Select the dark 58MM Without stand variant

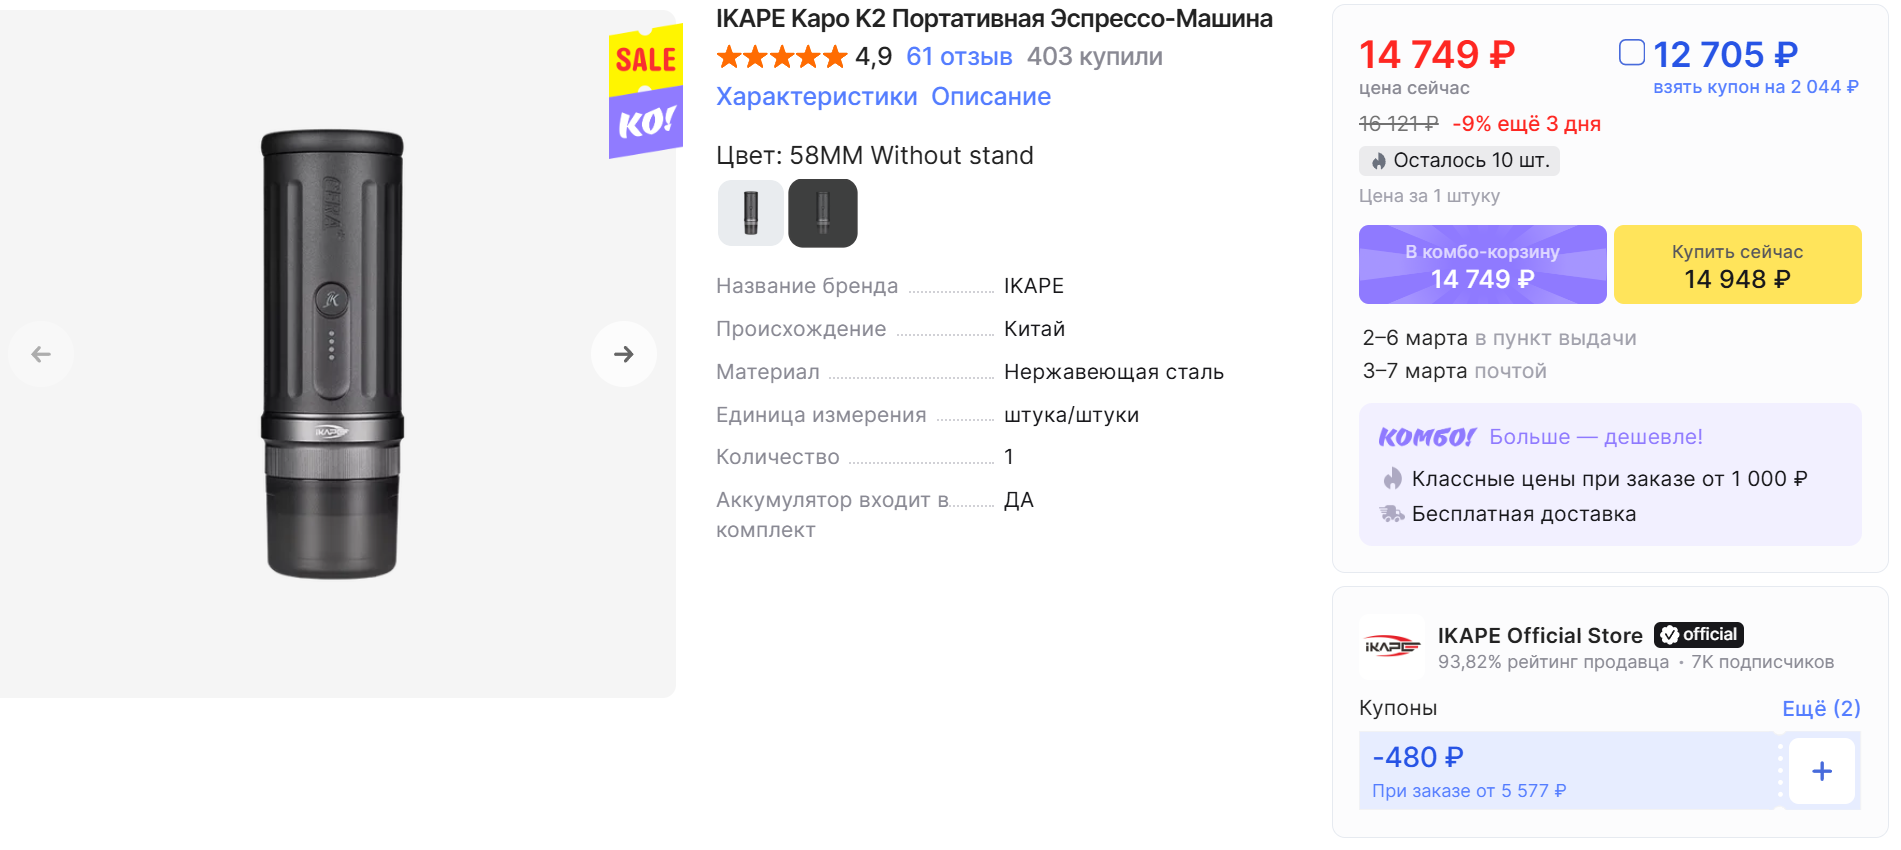click(823, 213)
